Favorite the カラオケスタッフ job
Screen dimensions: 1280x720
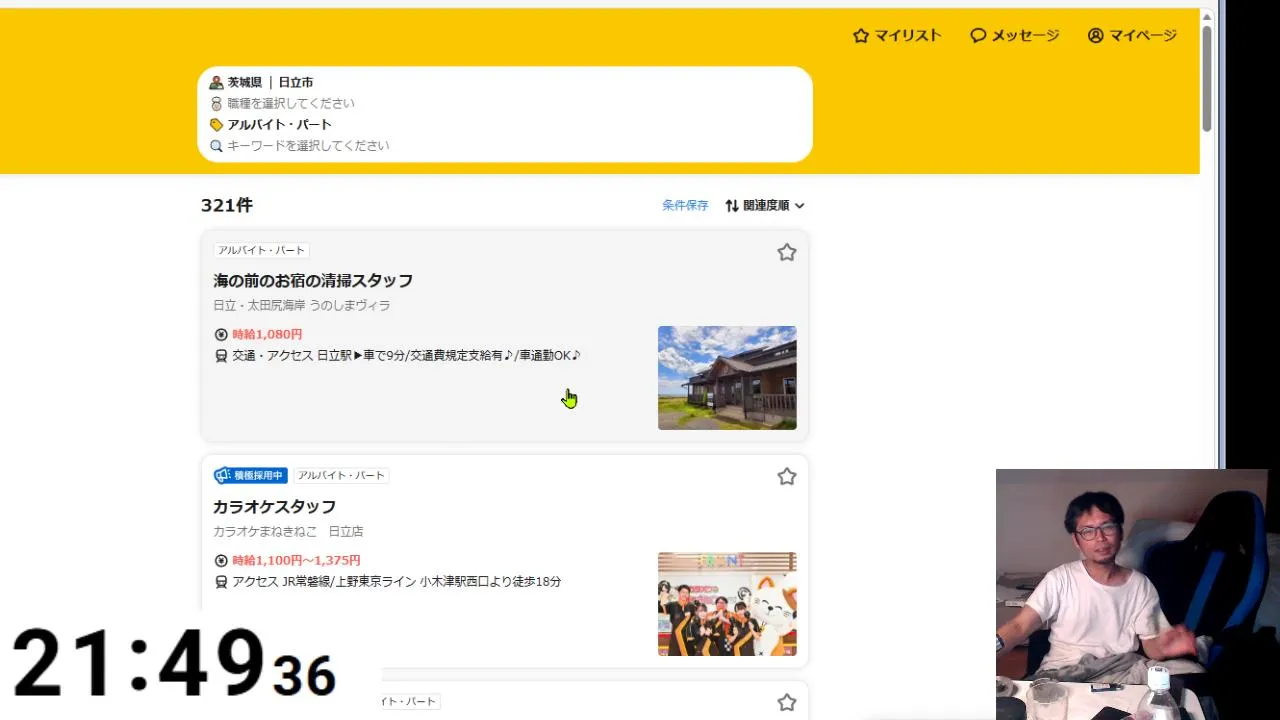(787, 476)
